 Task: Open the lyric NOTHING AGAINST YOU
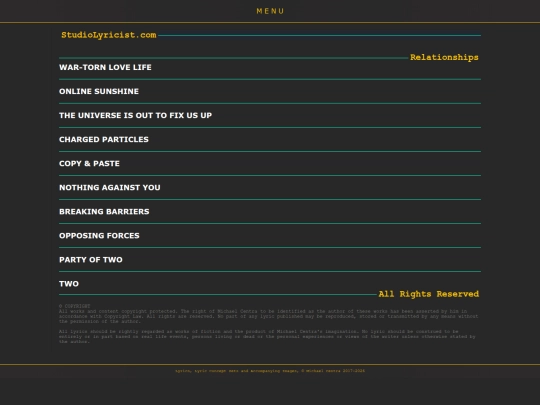tap(110, 188)
